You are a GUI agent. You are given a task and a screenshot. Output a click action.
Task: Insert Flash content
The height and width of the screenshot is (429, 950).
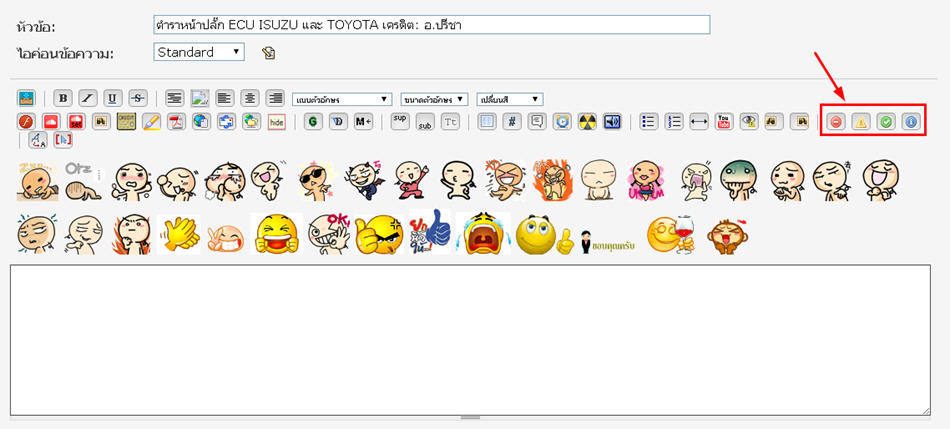tap(26, 122)
